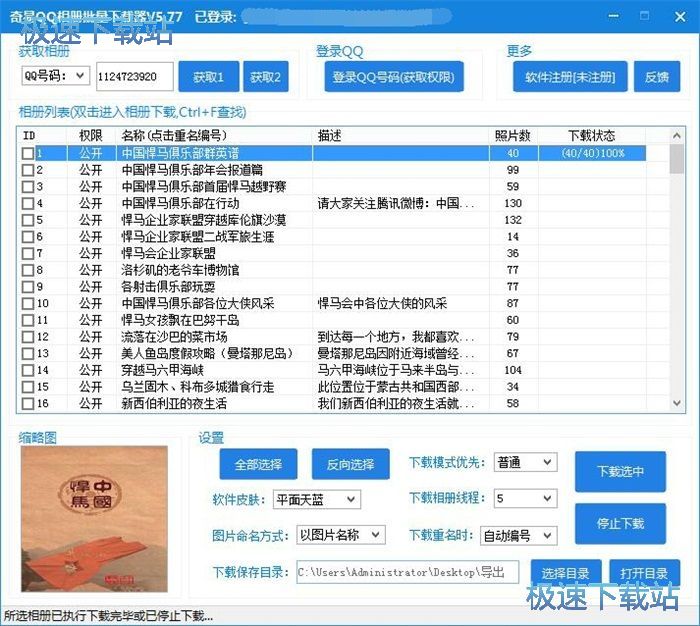Check album 4 中国悍马俱乐部在行动 checkbox

pos(28,204)
